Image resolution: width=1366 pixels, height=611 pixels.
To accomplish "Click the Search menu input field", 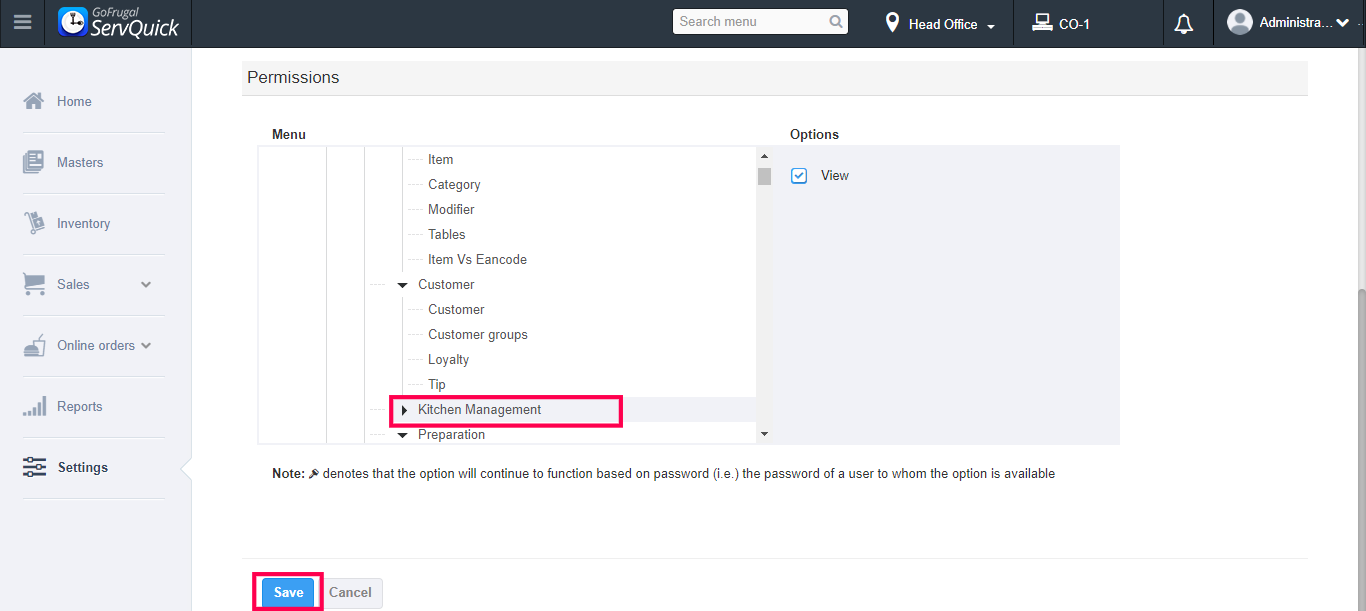I will tap(750, 21).
